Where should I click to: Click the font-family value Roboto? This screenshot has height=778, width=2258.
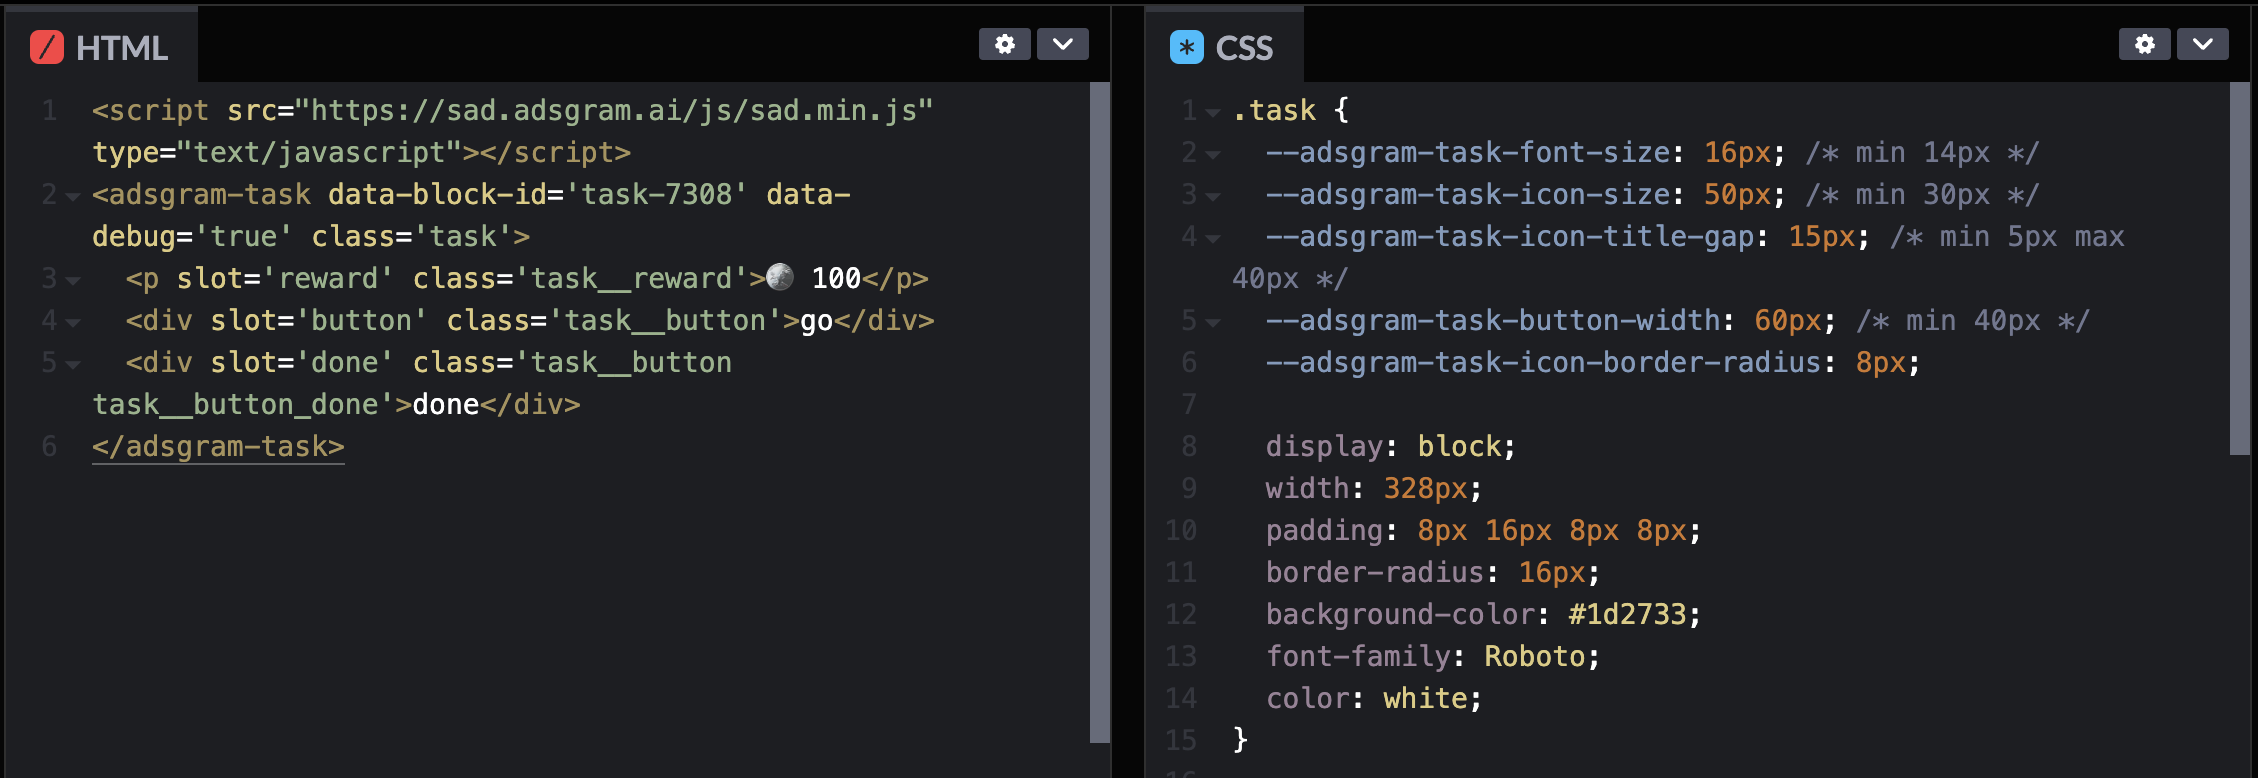pos(1534,656)
